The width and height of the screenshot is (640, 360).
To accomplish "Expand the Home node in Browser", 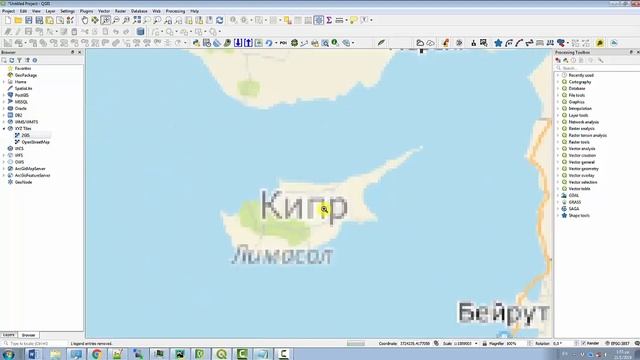I will click(4, 82).
